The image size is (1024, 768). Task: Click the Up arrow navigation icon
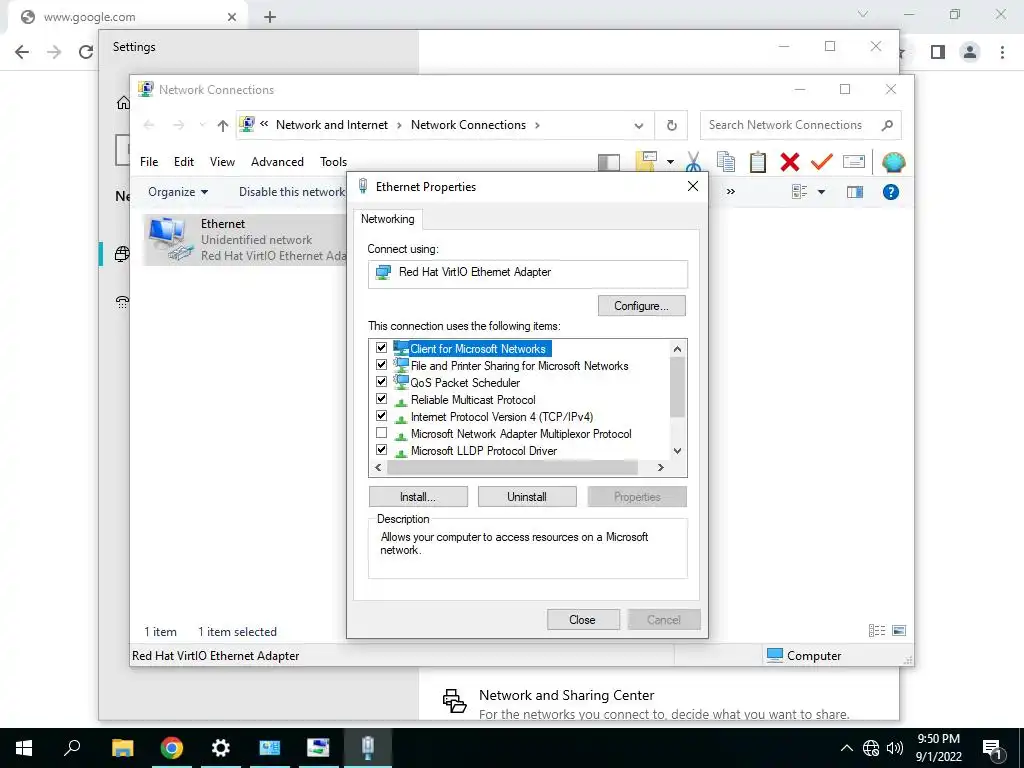tap(223, 125)
